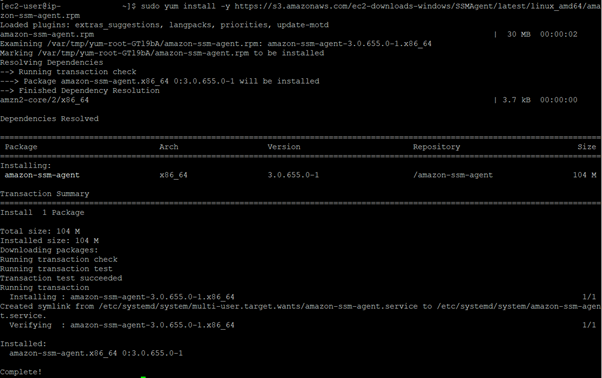Select the 'Arch' column header
The width and height of the screenshot is (602, 378).
169,147
